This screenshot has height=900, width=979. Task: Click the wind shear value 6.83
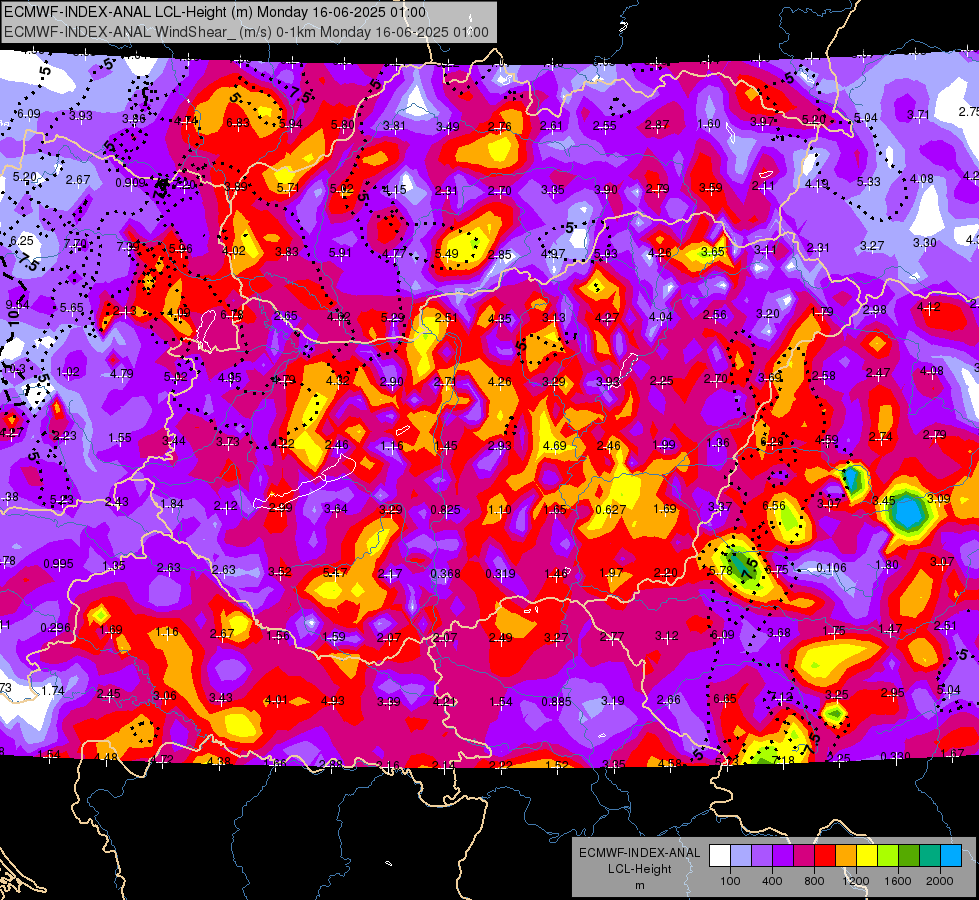[x=238, y=123]
